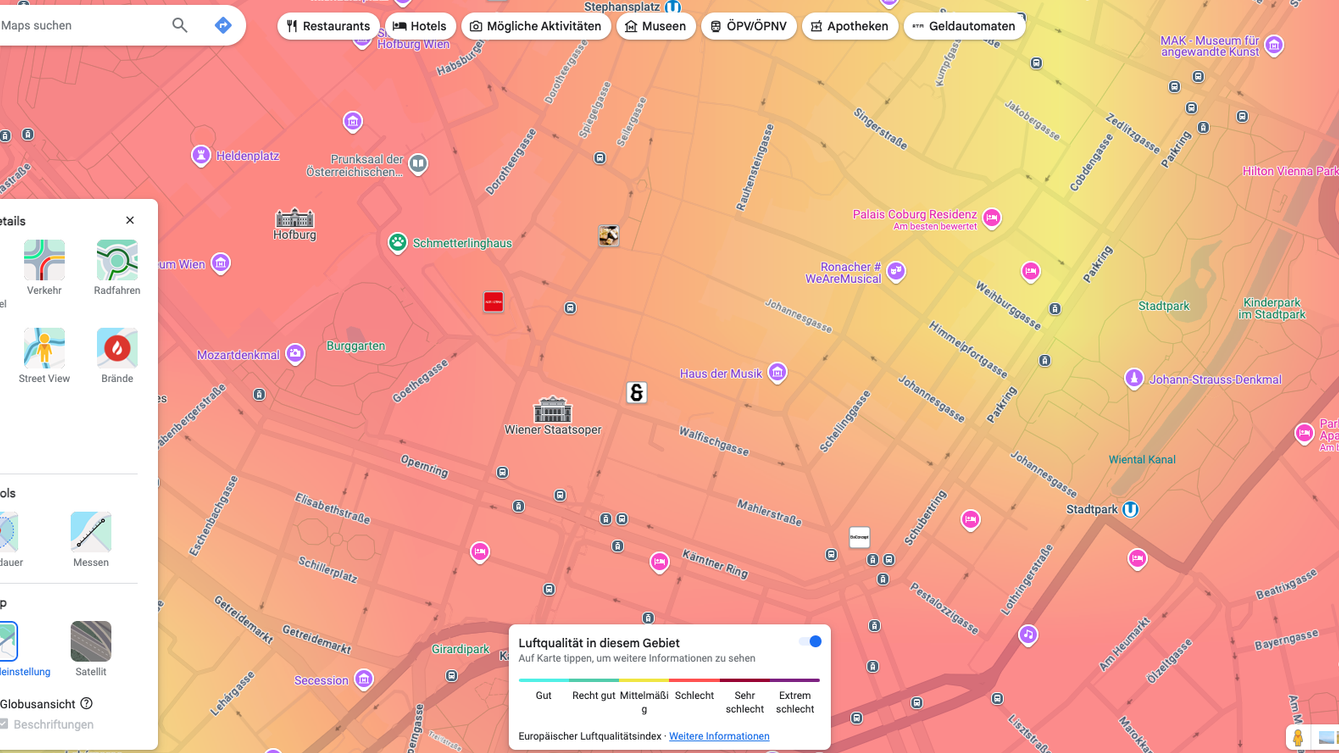Filter map by Hotels
This screenshot has height=753, width=1339.
[x=420, y=26]
